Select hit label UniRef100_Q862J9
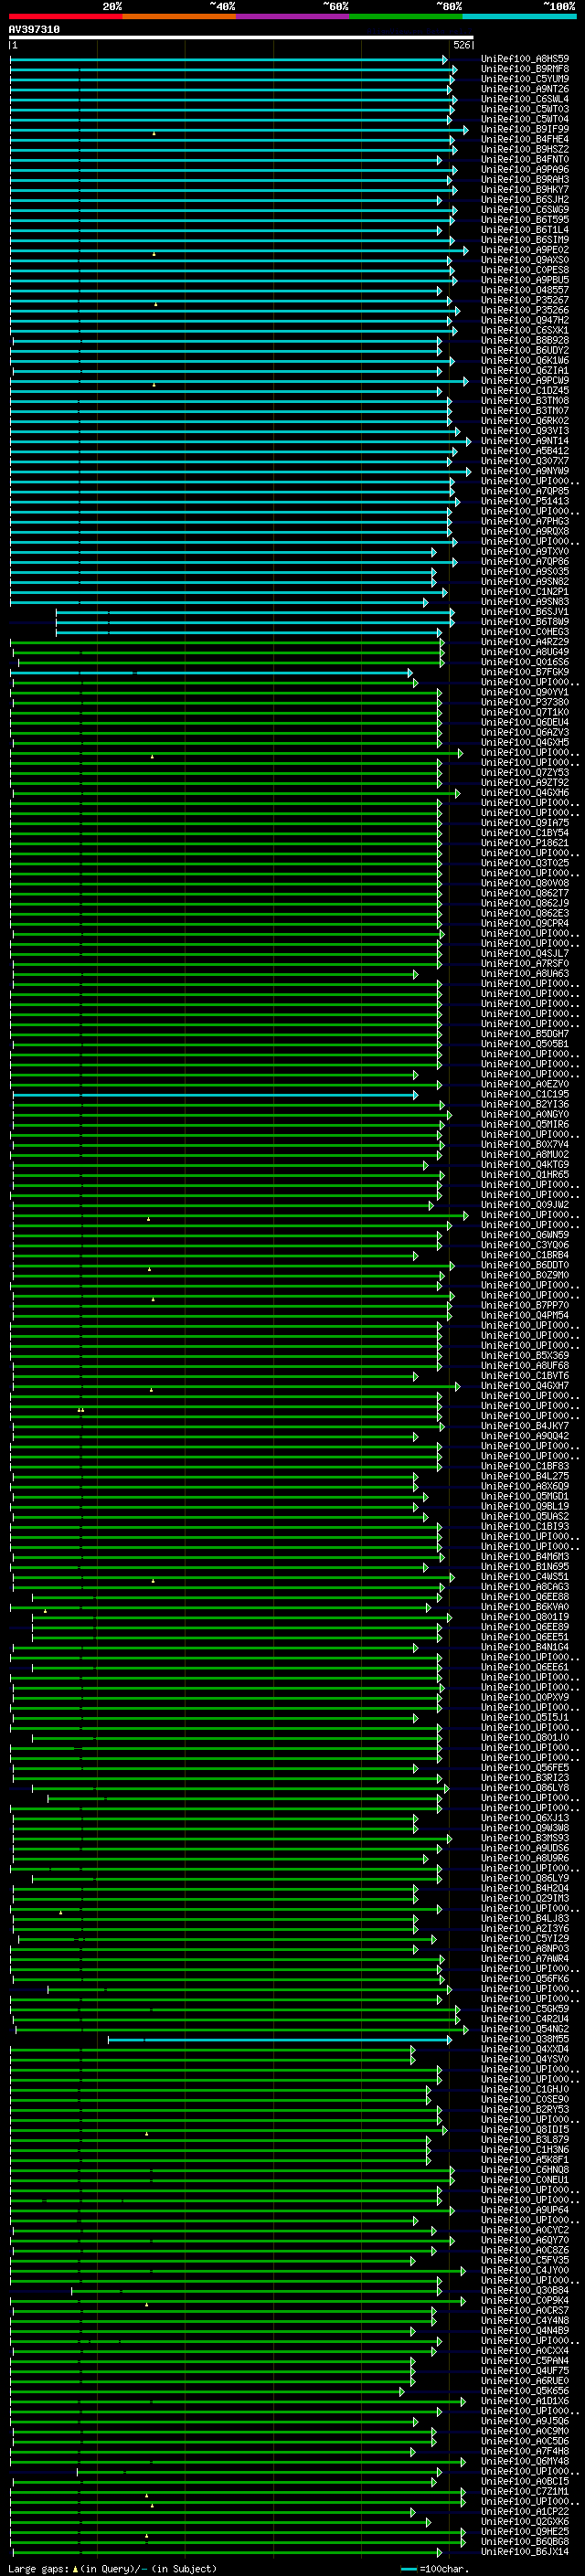Image resolution: width=585 pixels, height=2576 pixels. (525, 903)
